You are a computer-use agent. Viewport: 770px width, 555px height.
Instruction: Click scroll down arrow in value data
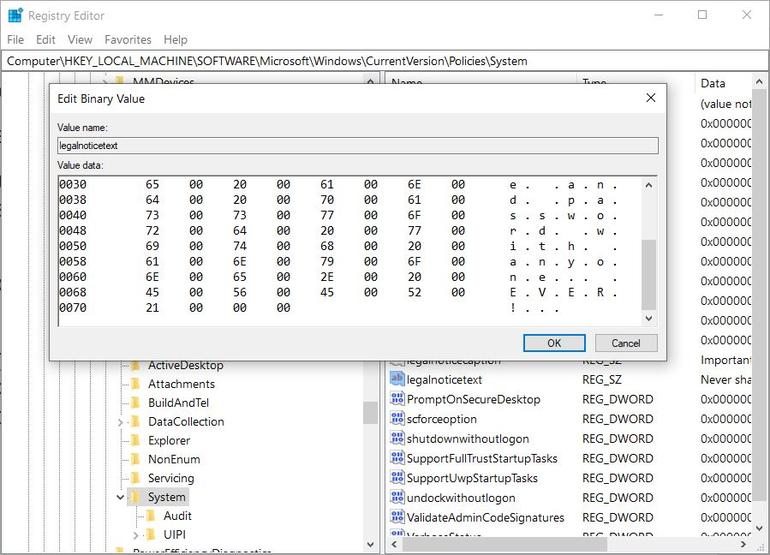tap(648, 318)
